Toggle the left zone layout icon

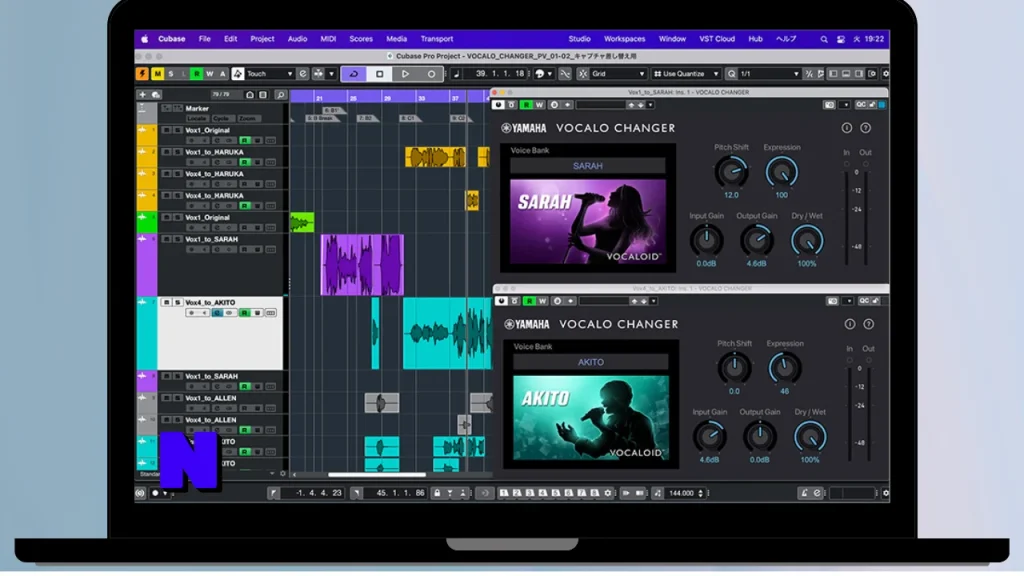coord(833,74)
